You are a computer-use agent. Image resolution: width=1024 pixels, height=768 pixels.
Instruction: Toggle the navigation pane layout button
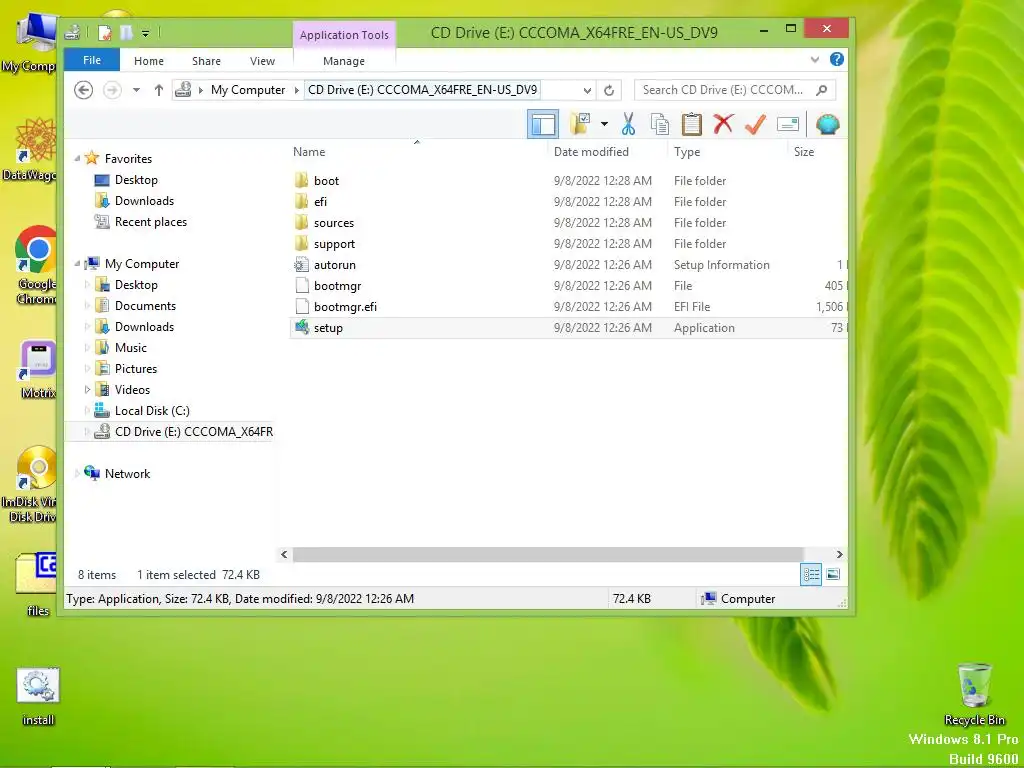[x=543, y=124]
